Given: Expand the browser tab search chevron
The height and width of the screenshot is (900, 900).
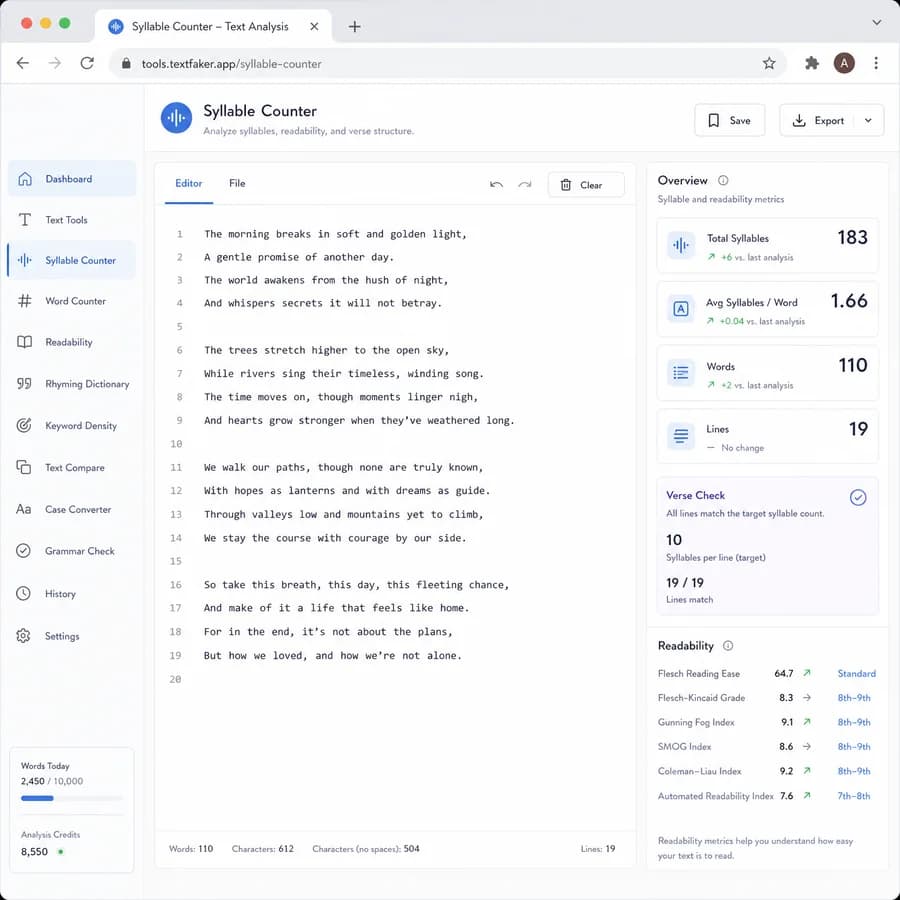Looking at the screenshot, I should click(x=876, y=22).
